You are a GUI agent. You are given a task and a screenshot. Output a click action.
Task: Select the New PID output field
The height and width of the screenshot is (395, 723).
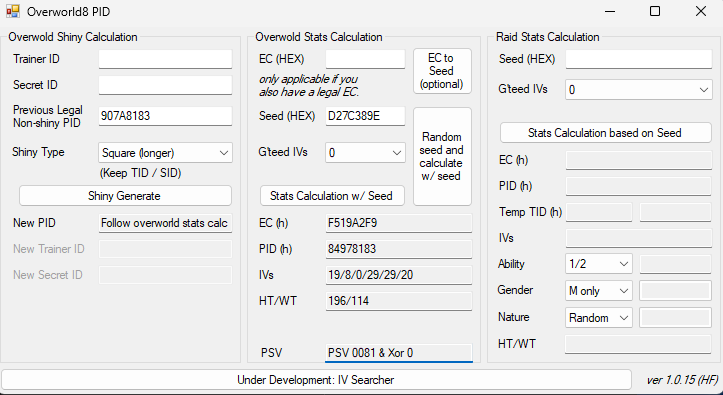165,223
